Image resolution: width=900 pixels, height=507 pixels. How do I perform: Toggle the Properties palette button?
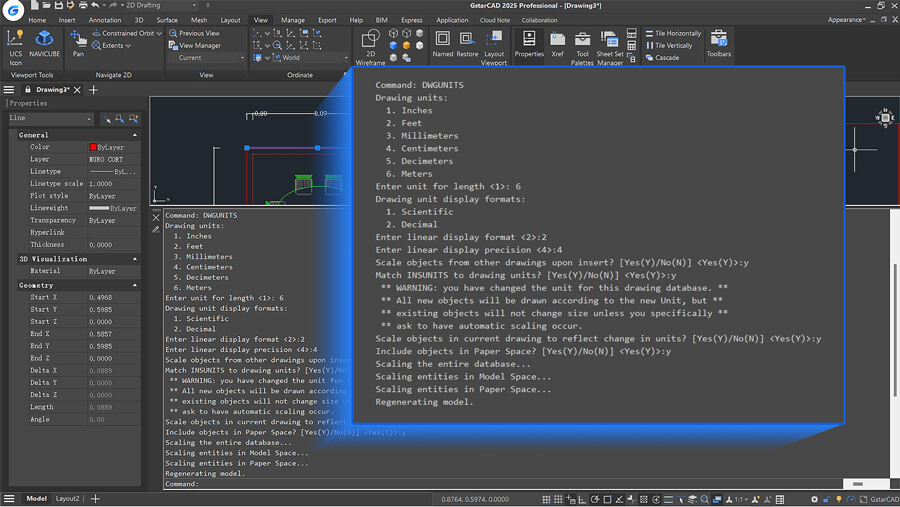tap(529, 44)
